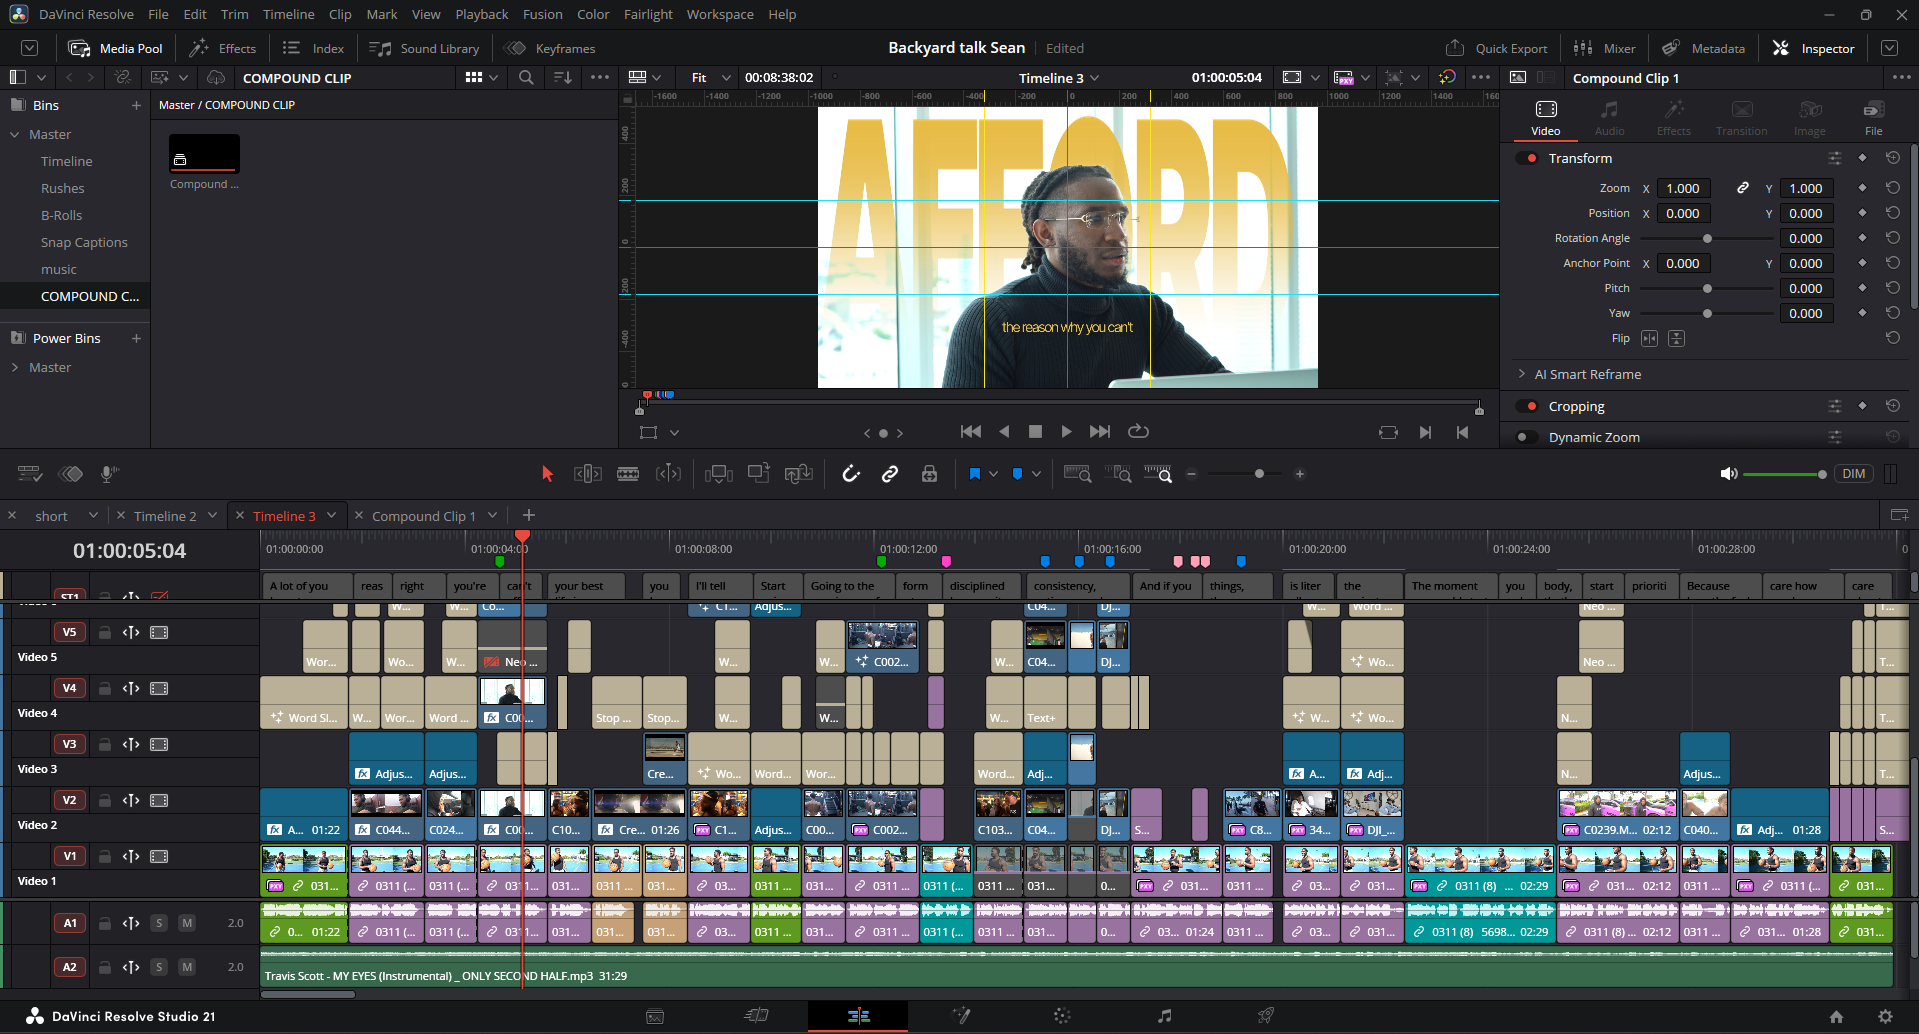1919x1034 pixels.
Task: Select the Blade Edit tool
Action: pos(628,474)
